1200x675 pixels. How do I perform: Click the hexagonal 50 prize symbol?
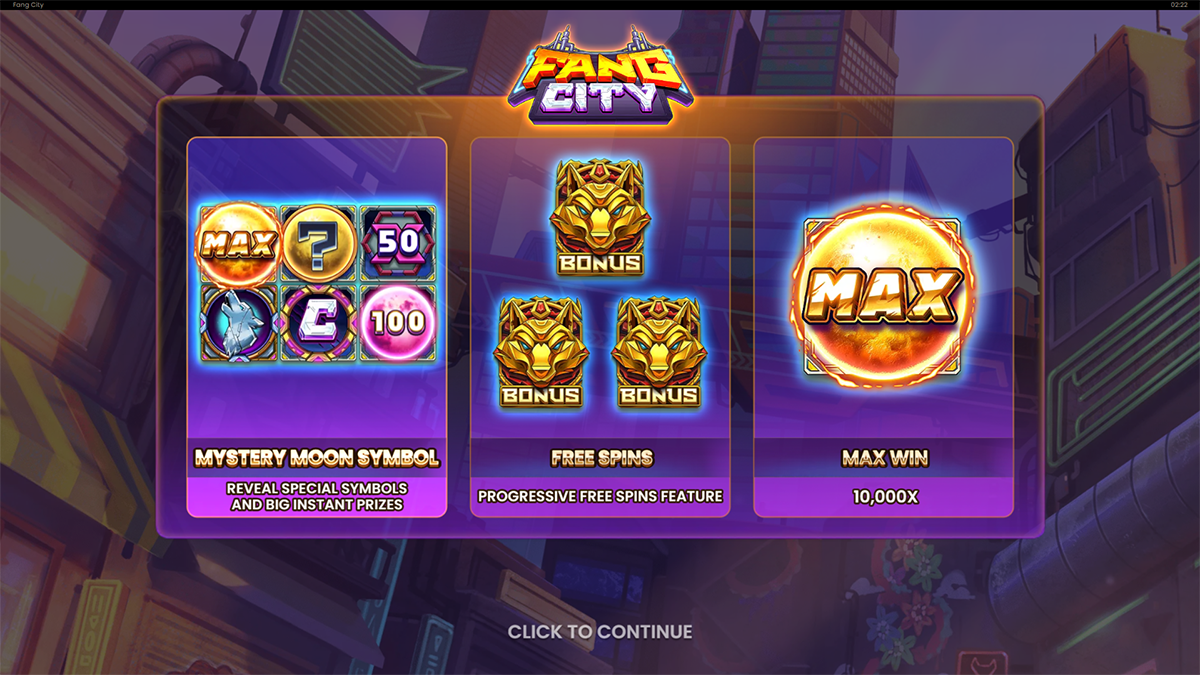click(397, 245)
